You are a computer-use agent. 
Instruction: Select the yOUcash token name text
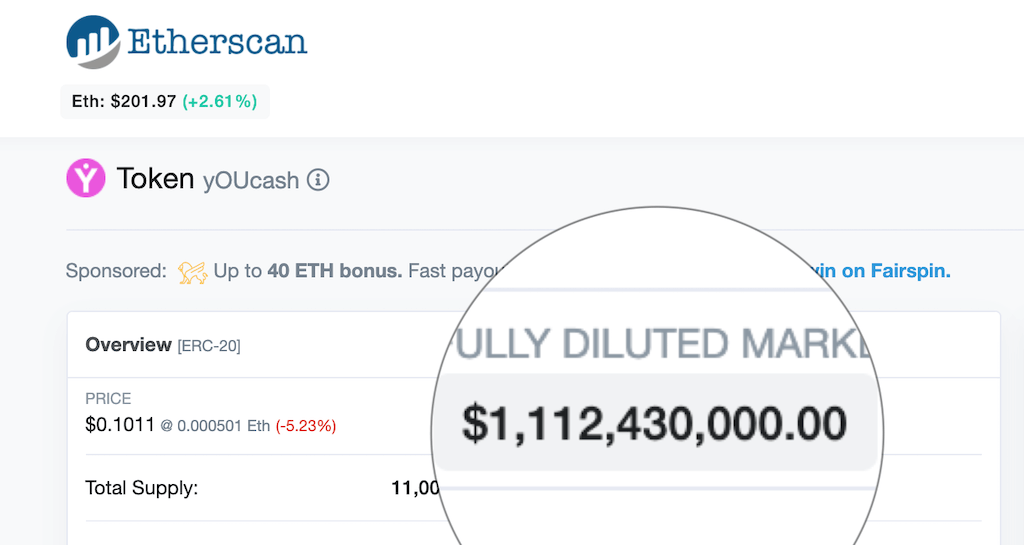point(251,180)
